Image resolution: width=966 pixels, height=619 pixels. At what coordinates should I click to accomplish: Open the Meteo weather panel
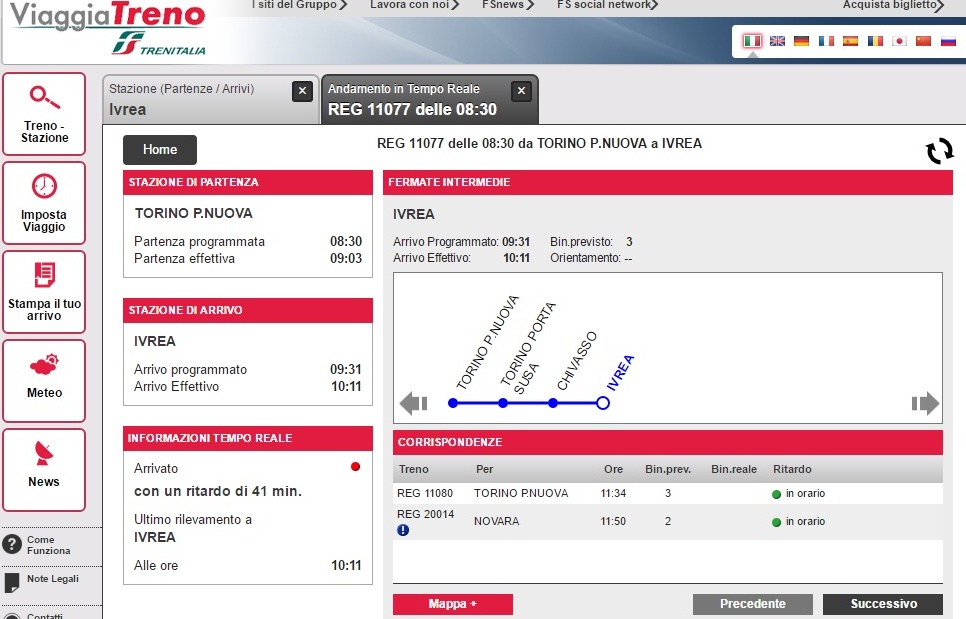[44, 381]
